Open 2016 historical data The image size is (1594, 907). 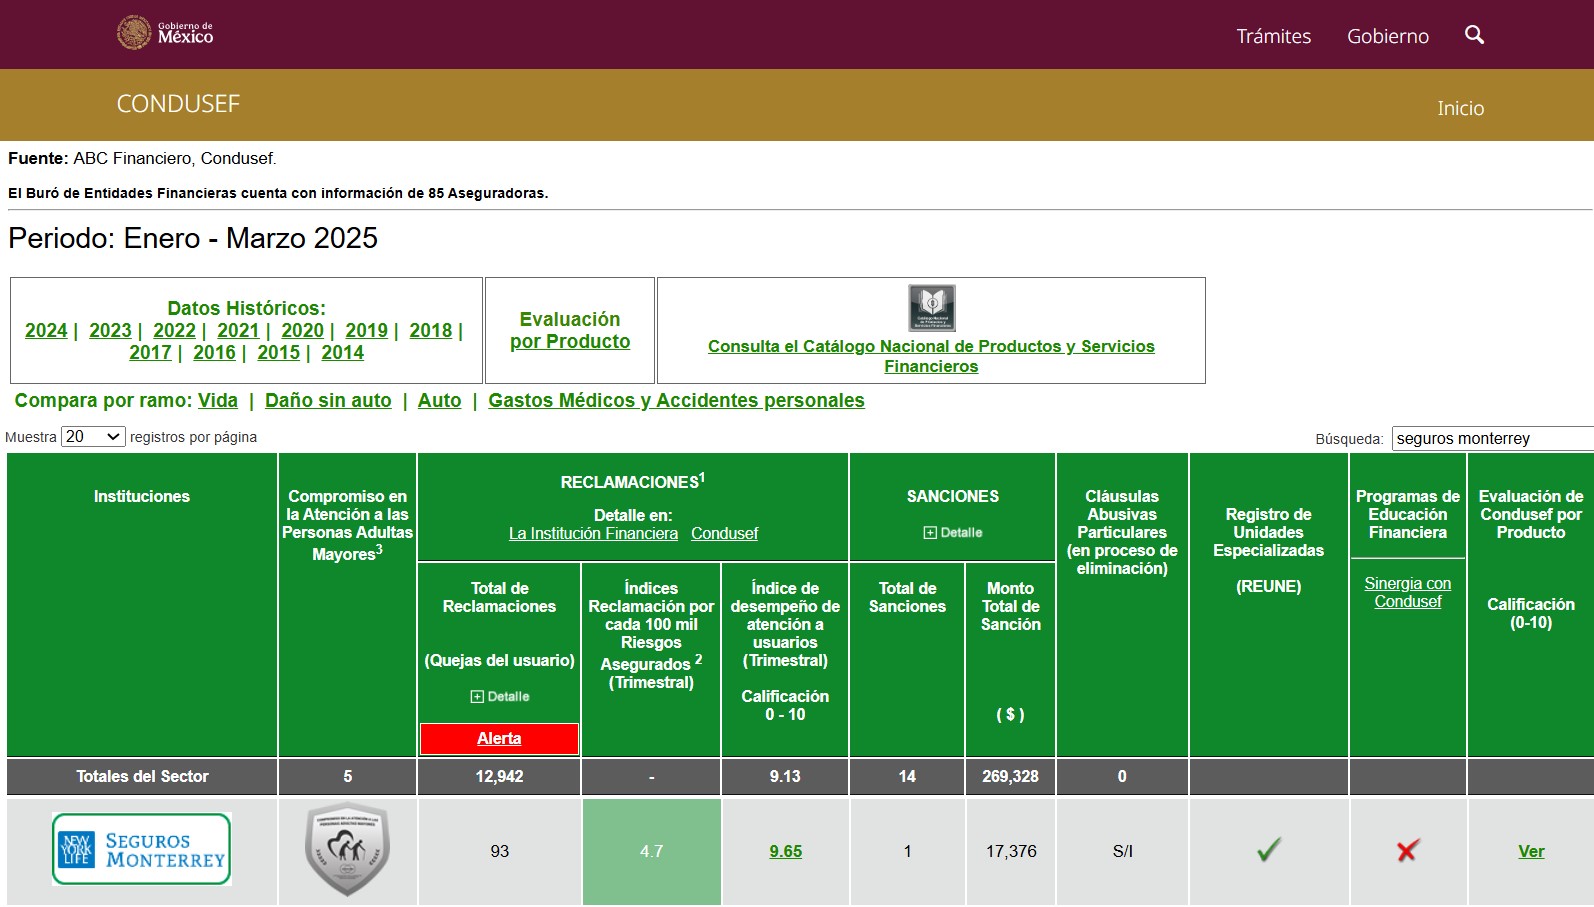pos(214,353)
